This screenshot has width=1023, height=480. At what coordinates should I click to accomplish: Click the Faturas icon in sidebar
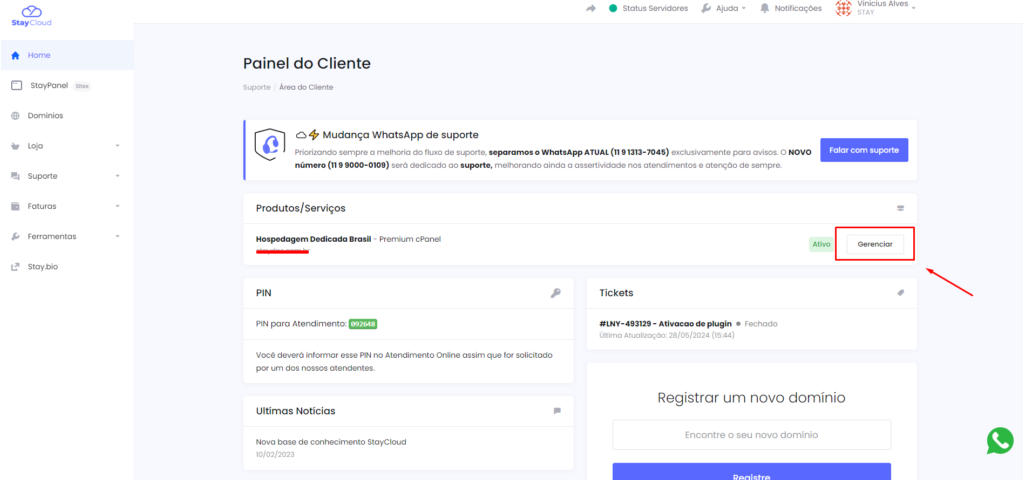[16, 206]
